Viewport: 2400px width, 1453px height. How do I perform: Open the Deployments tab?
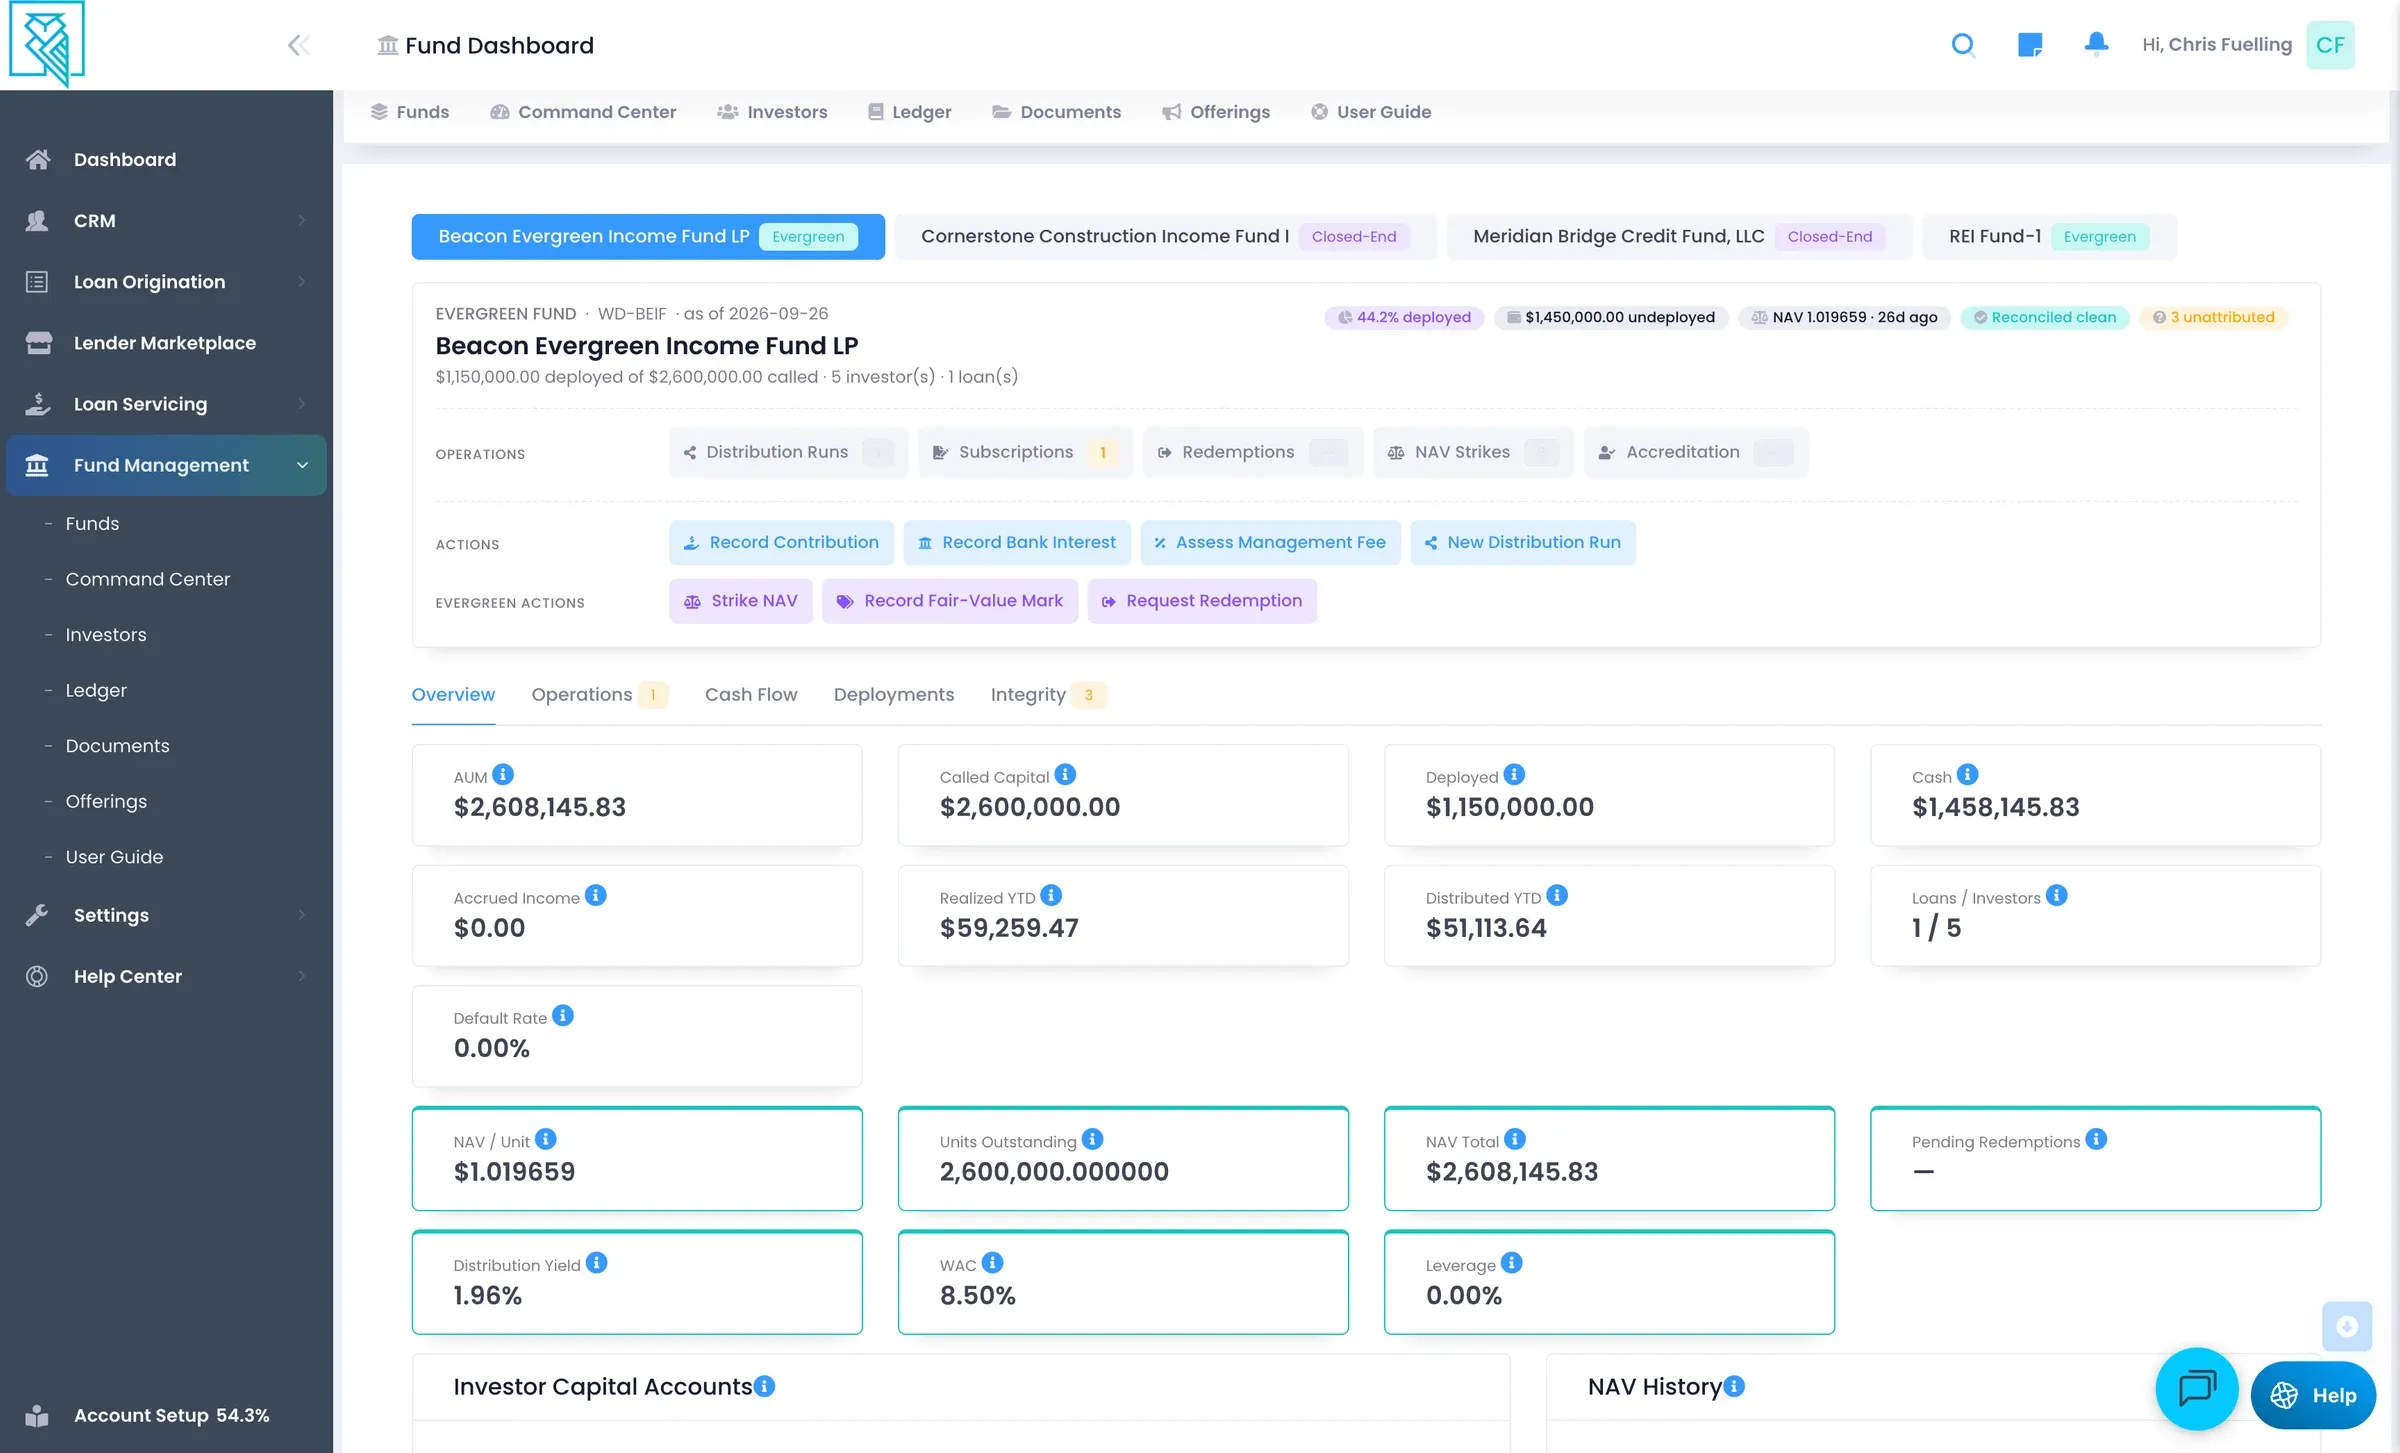(x=894, y=695)
